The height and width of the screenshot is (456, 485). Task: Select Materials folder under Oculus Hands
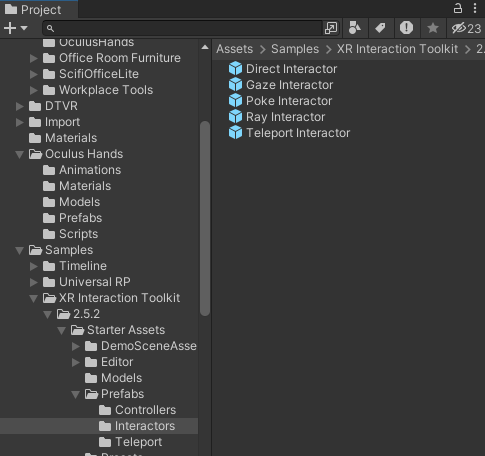coord(77,186)
